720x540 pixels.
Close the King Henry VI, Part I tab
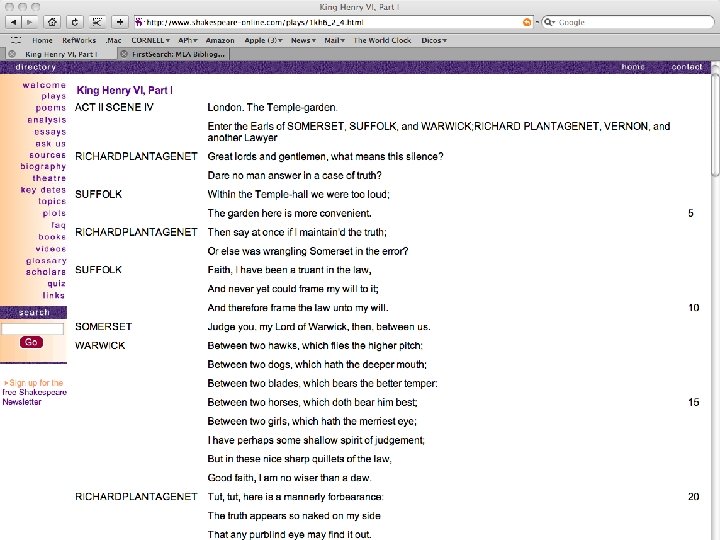[x=12, y=54]
